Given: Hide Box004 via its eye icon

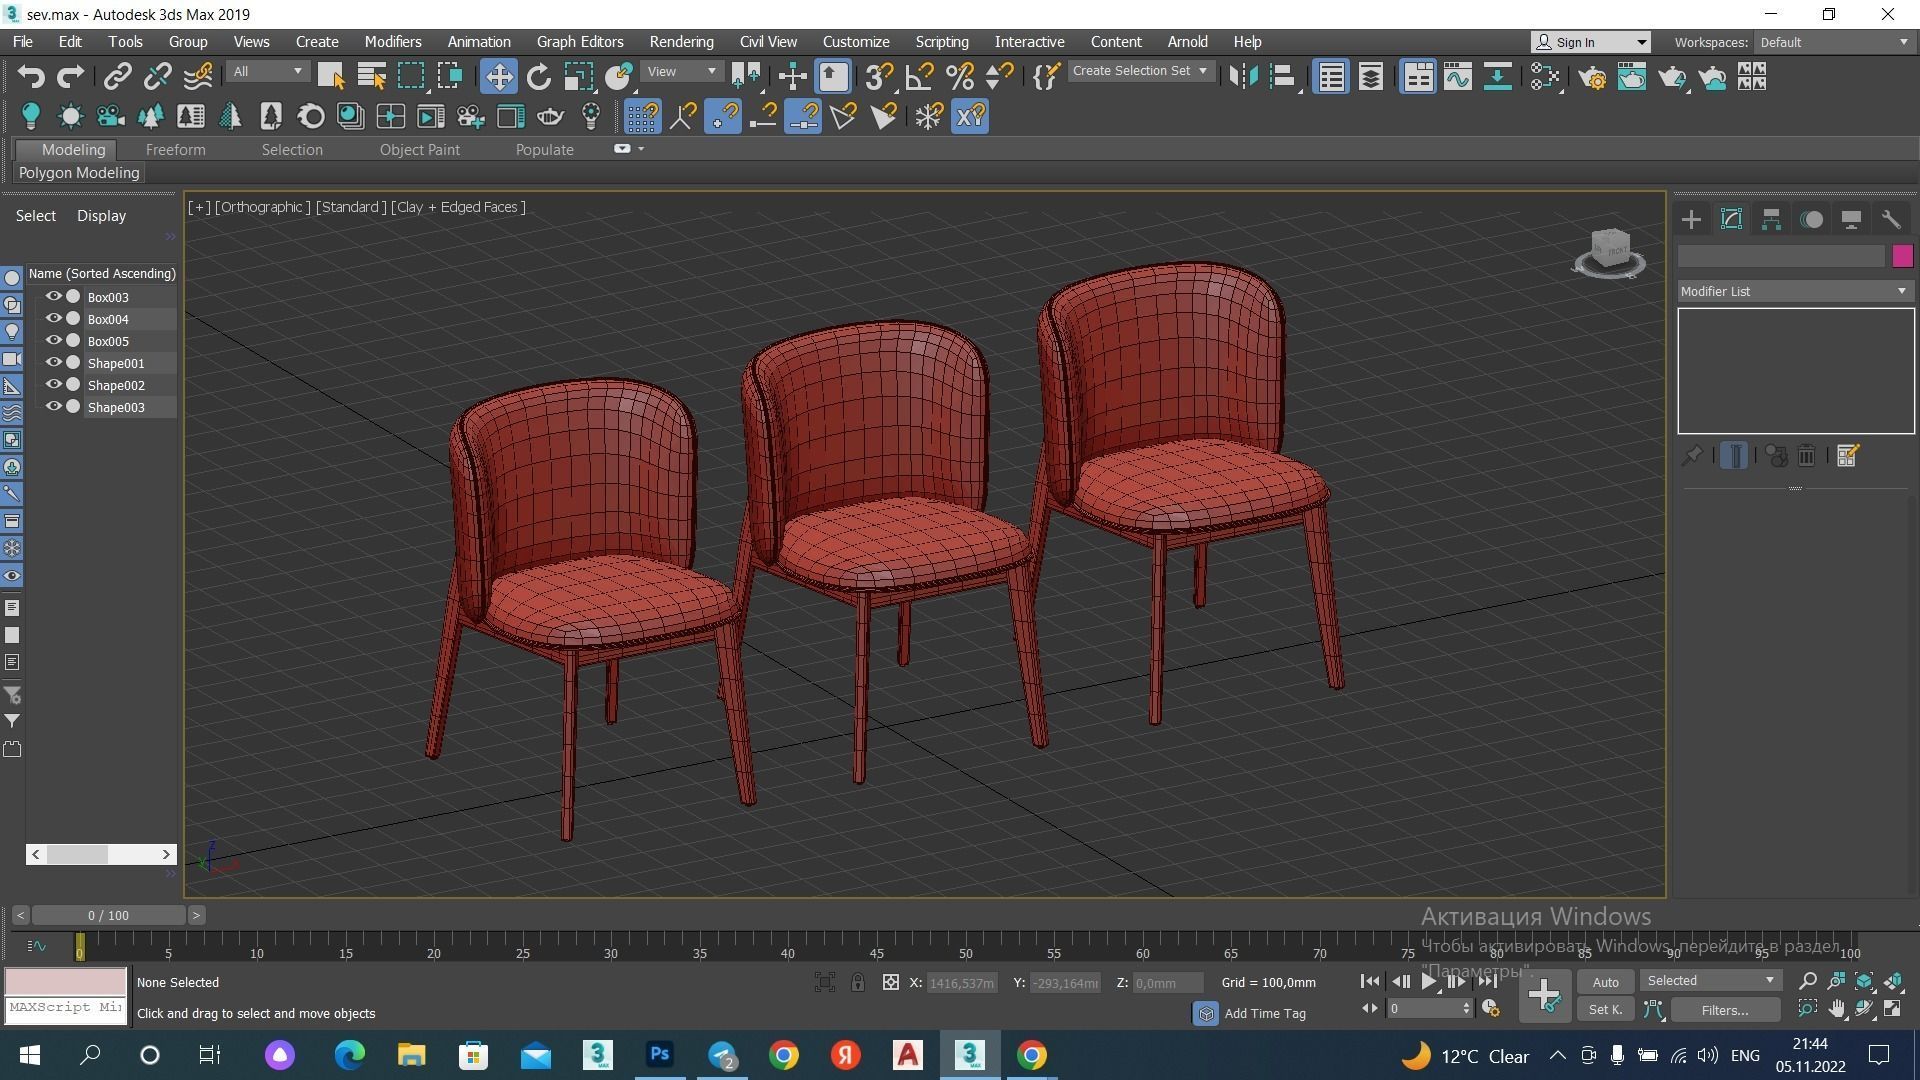Looking at the screenshot, I should pyautogui.click(x=54, y=319).
